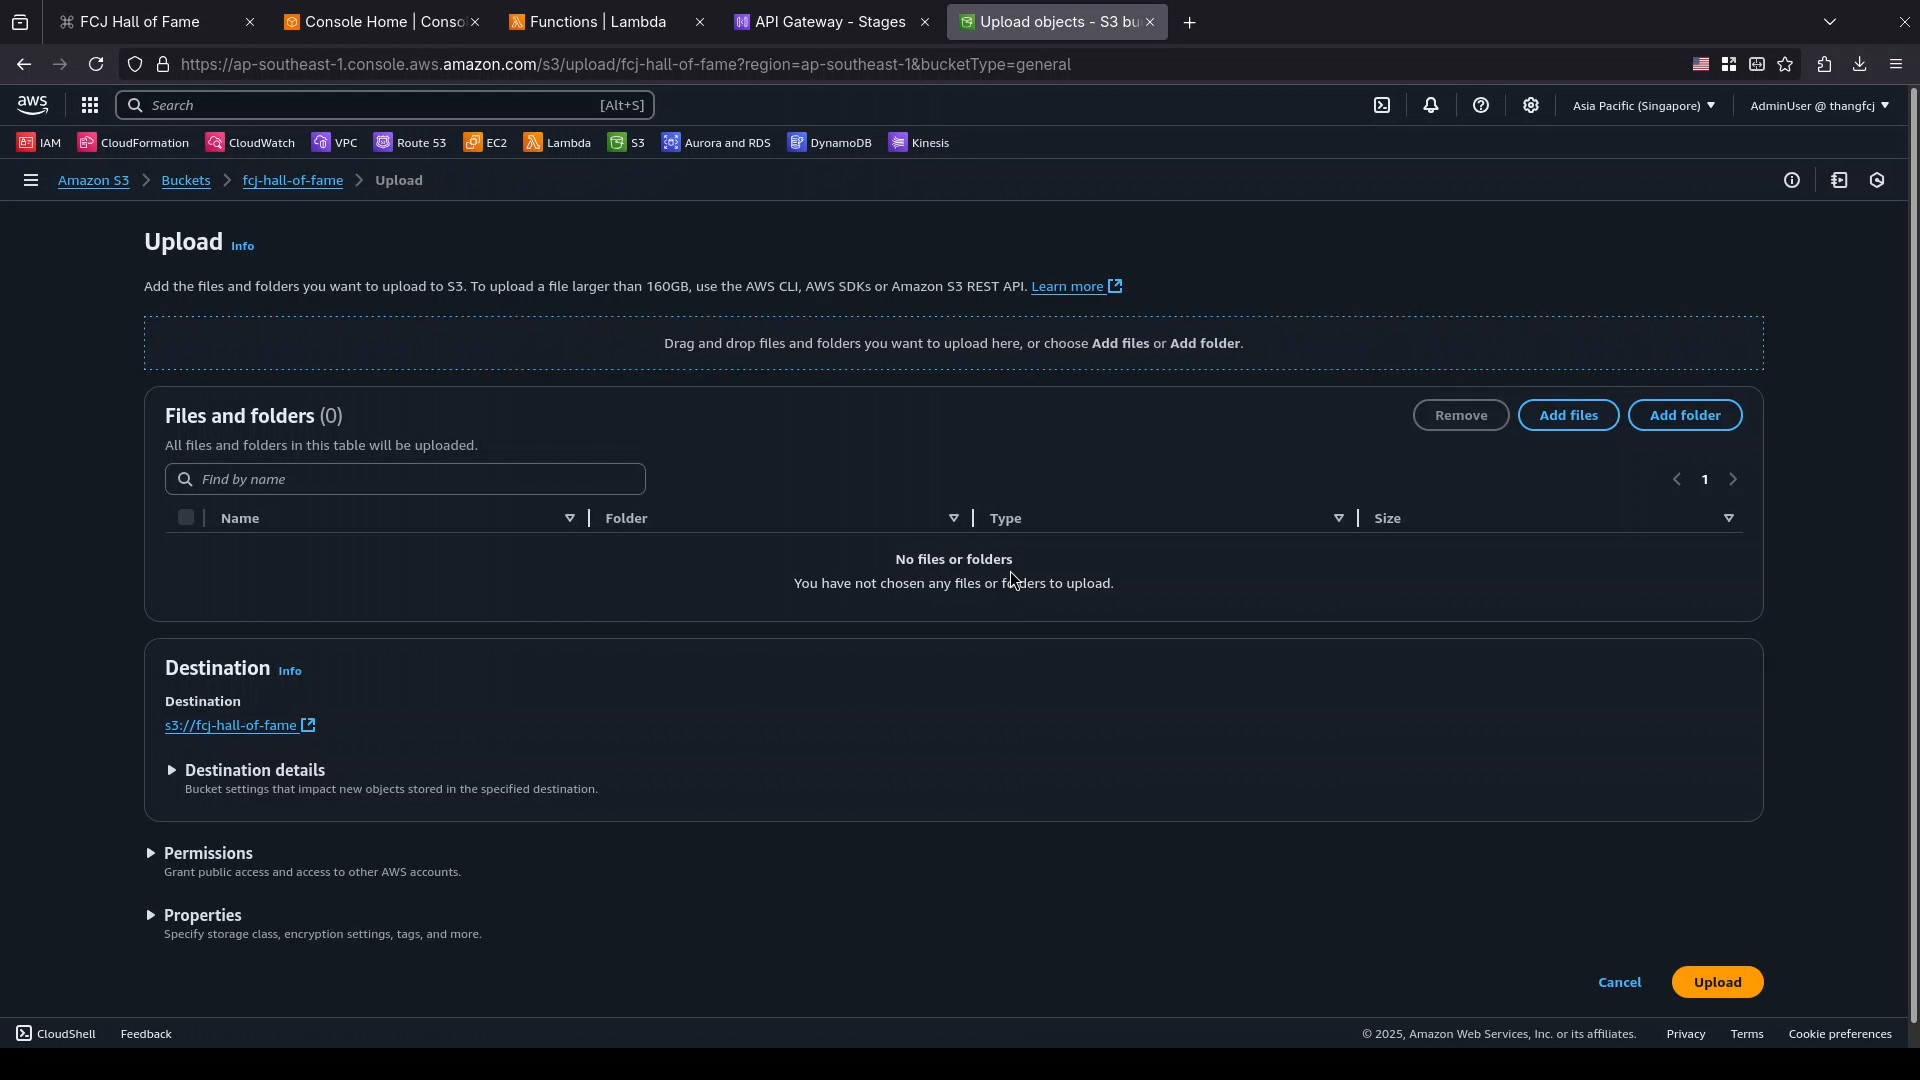
Task: Open the Info link beside Upload heading
Action: point(243,246)
